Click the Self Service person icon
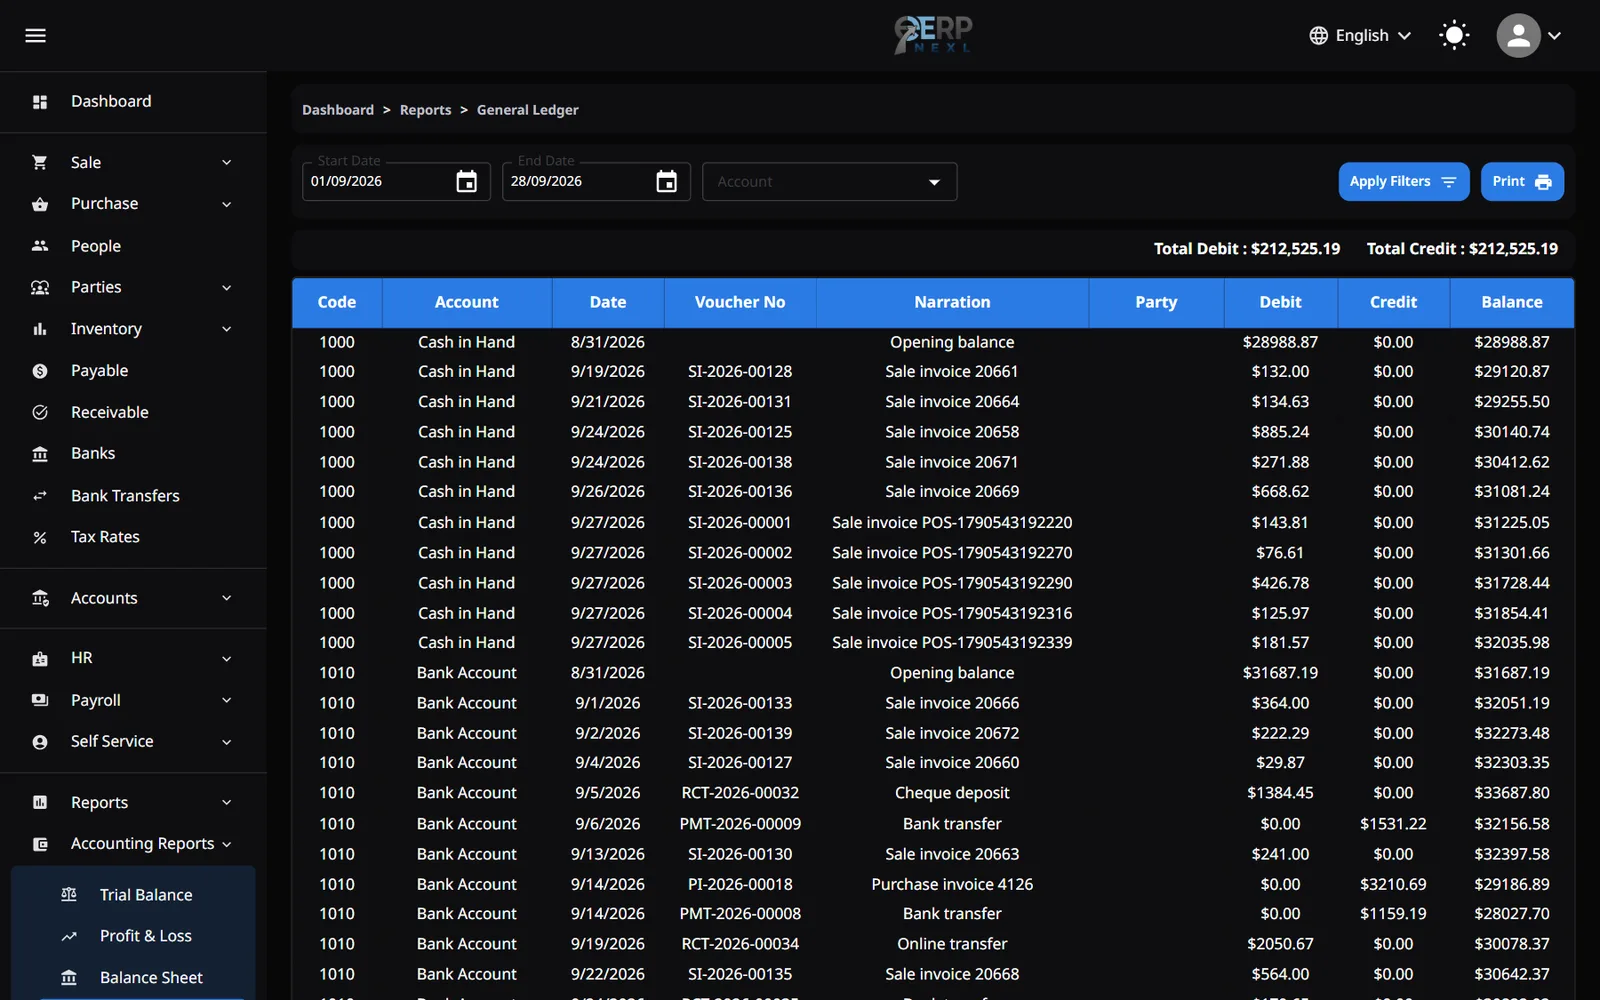This screenshot has width=1600, height=1000. (x=40, y=742)
